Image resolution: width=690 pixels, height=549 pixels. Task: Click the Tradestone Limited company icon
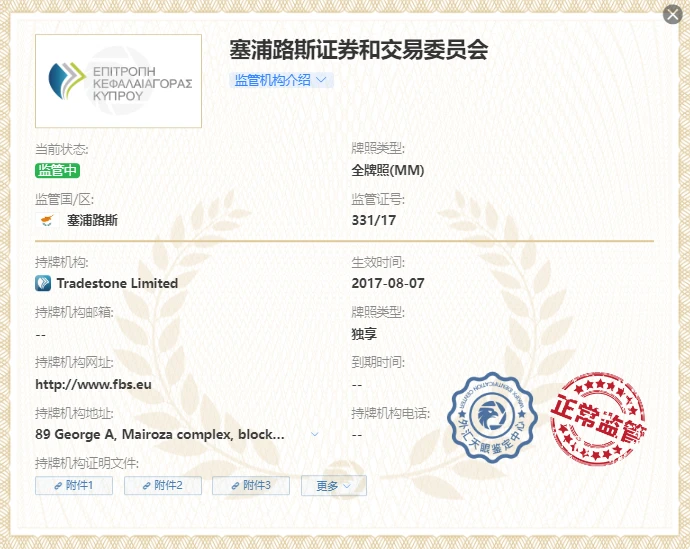pos(43,283)
